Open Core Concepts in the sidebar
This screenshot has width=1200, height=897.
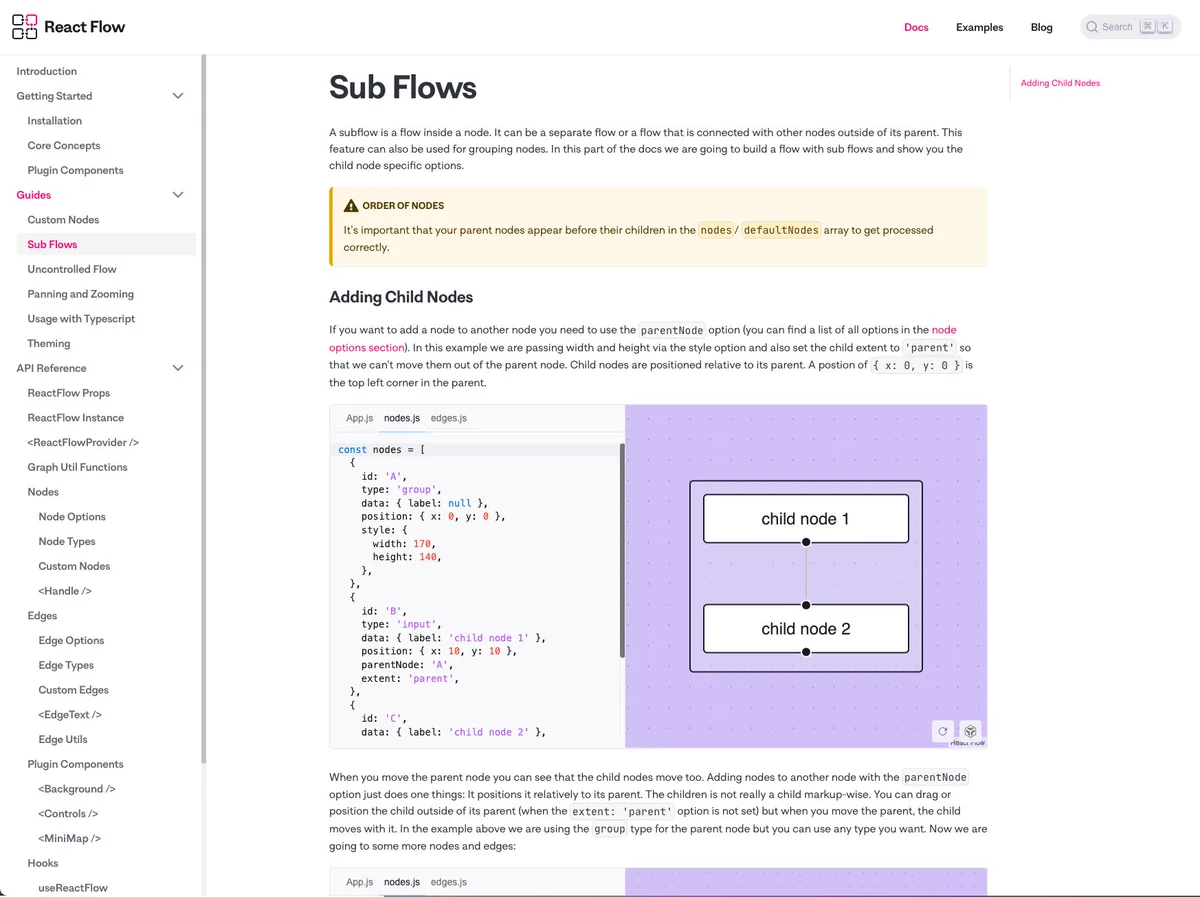[x=64, y=146]
